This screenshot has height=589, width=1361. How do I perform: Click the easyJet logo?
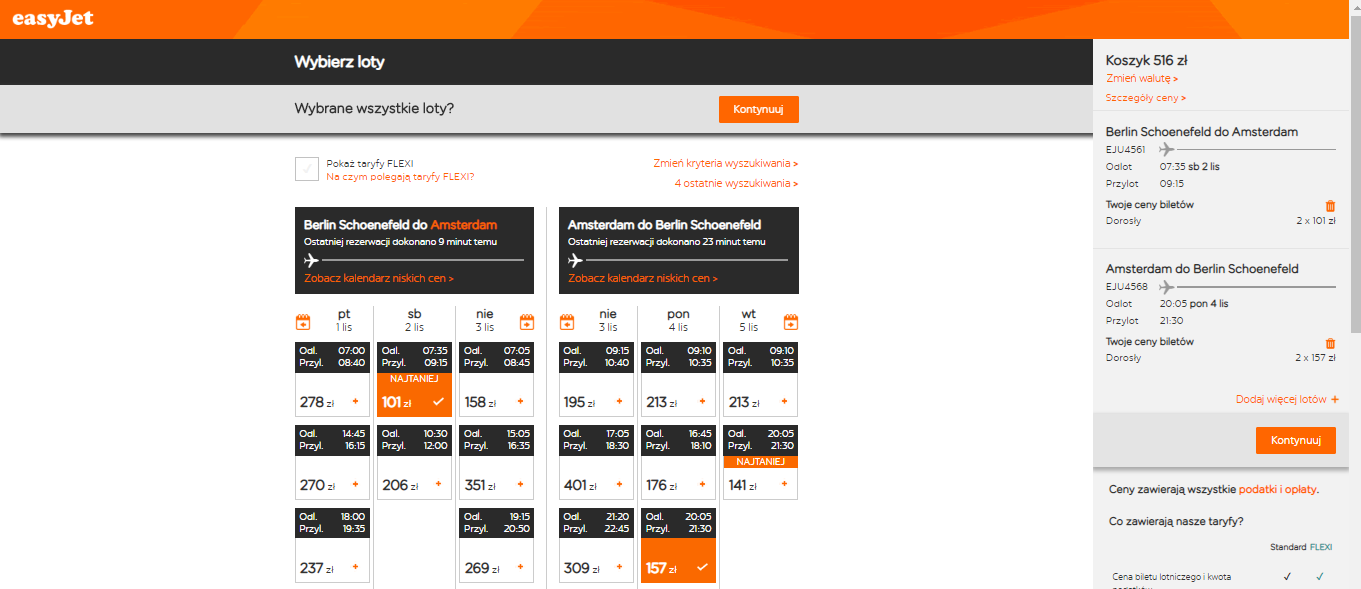(53, 17)
